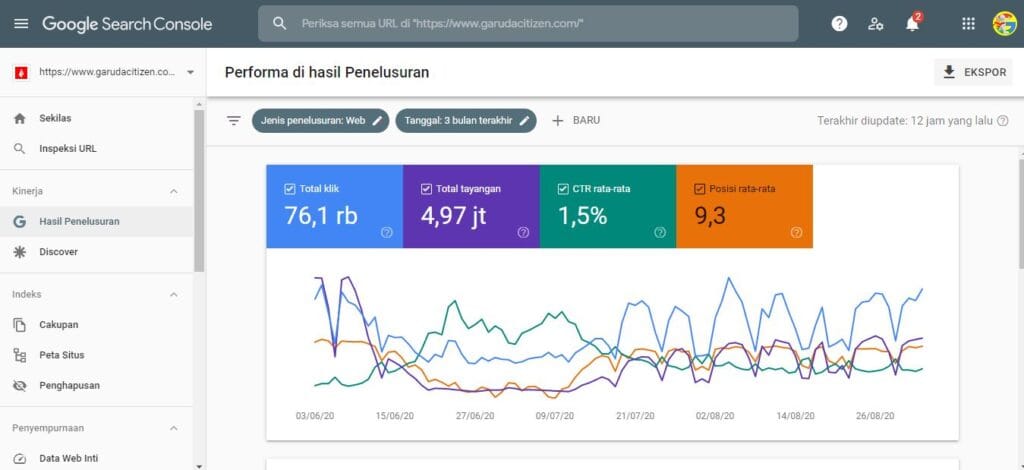Focus the Periksa semua URL search field
The width and height of the screenshot is (1024, 470).
tap(528, 24)
